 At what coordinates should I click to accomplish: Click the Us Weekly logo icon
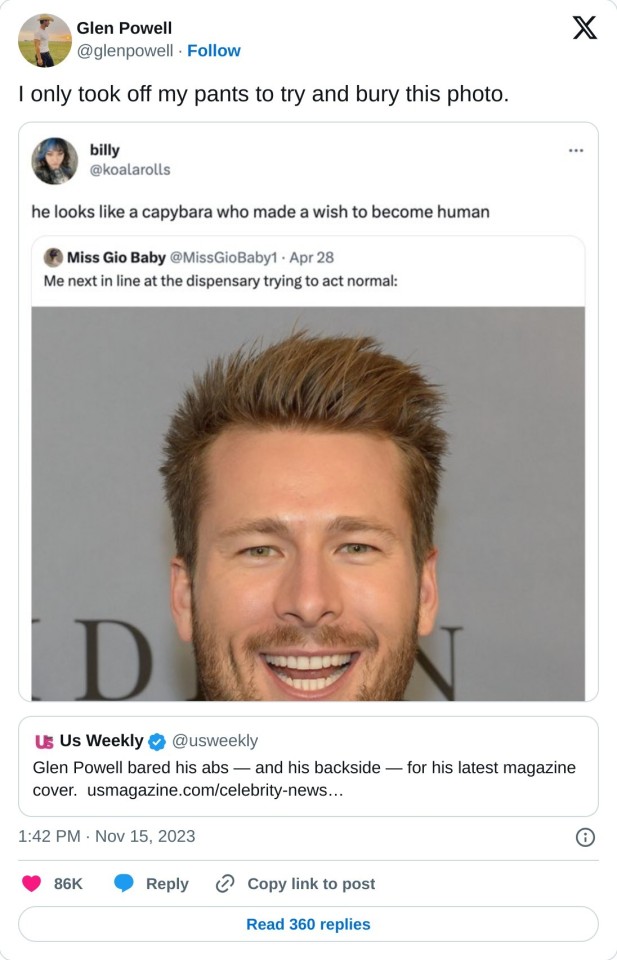(44, 741)
